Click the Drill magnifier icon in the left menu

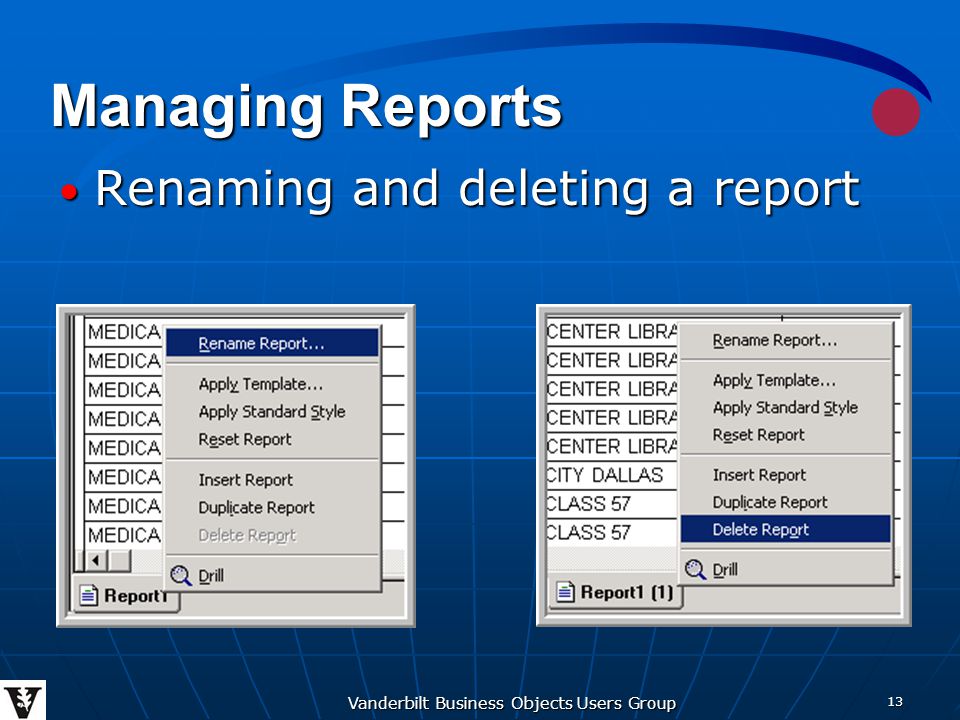[181, 576]
